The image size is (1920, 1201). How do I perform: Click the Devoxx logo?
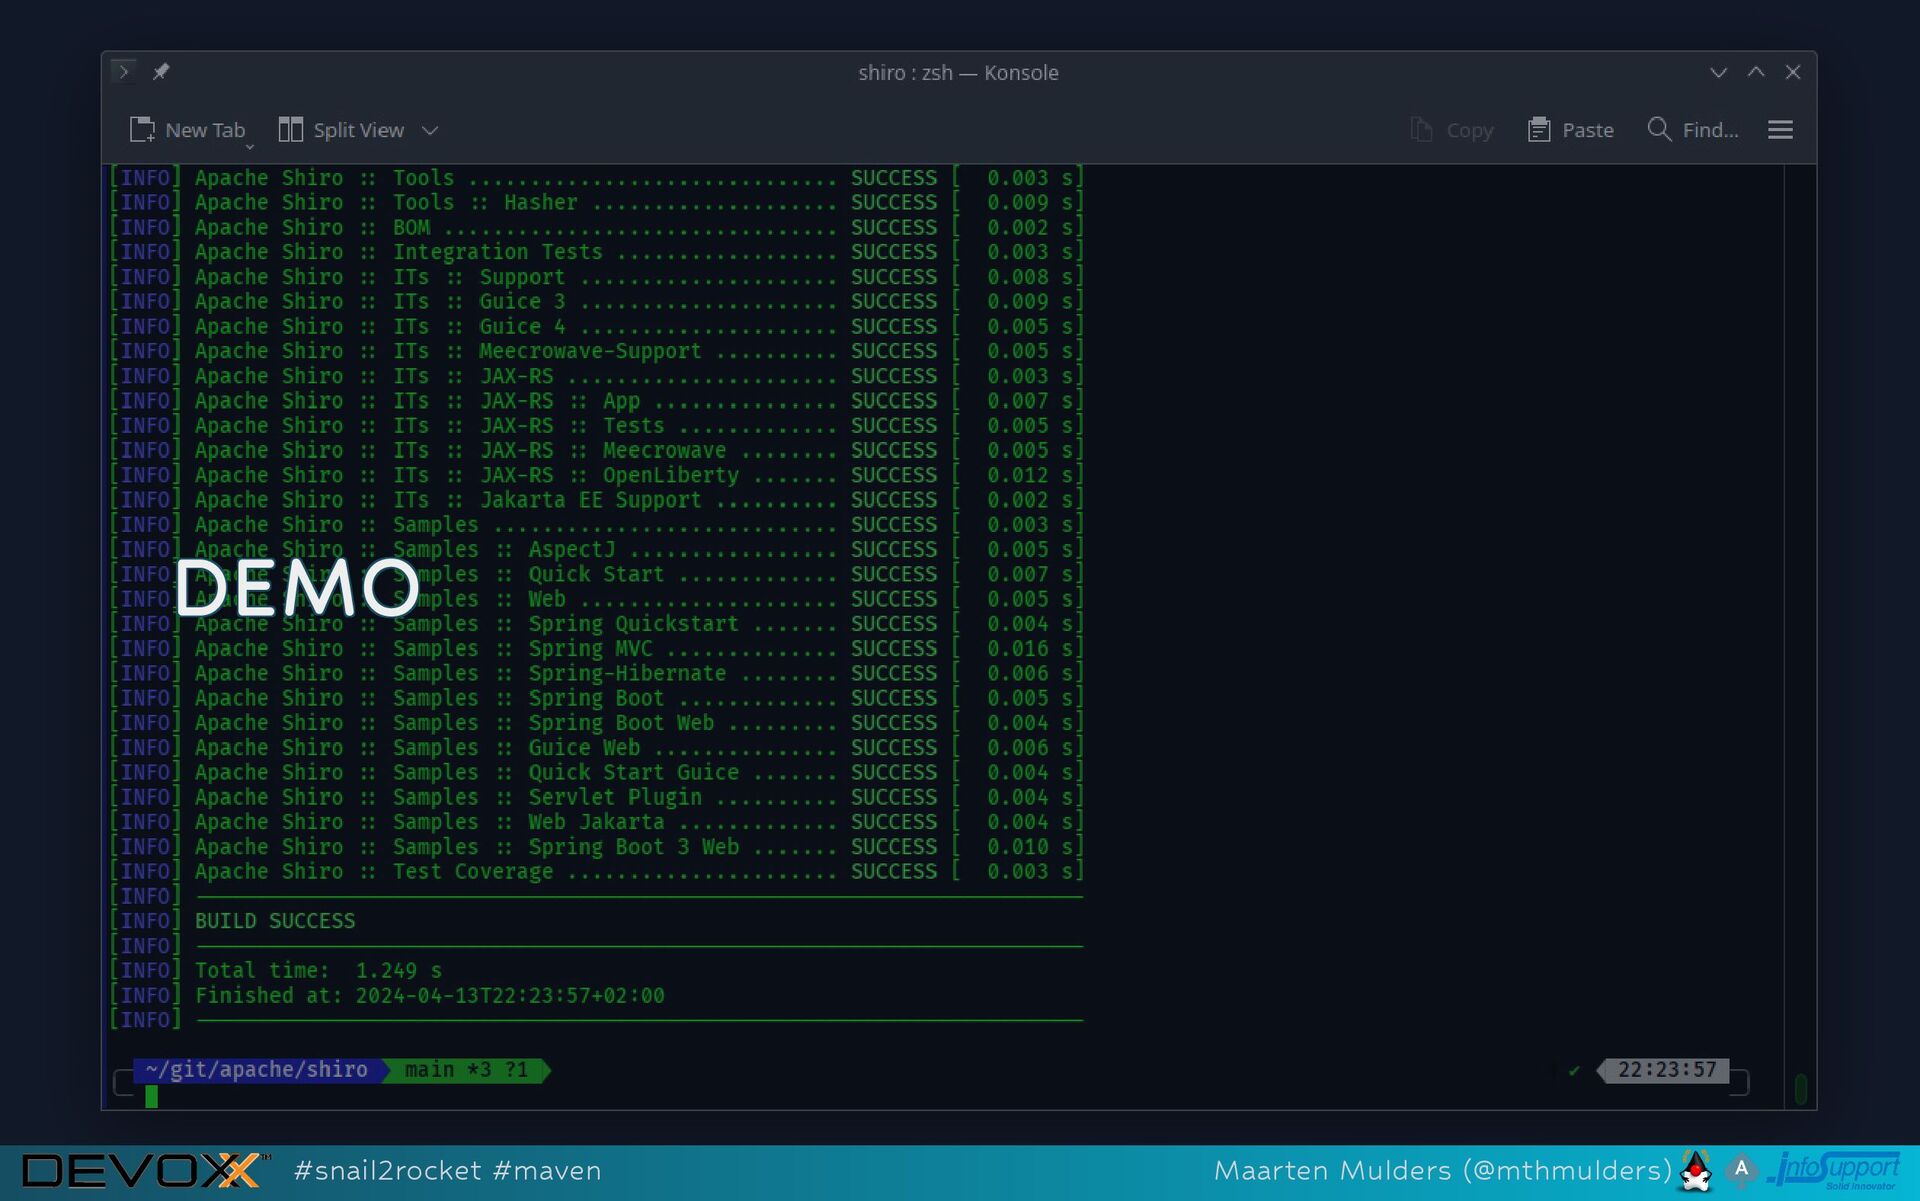(x=142, y=1170)
